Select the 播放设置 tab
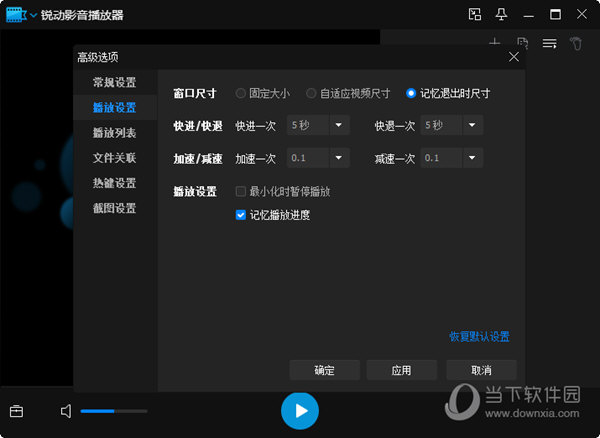 114,107
